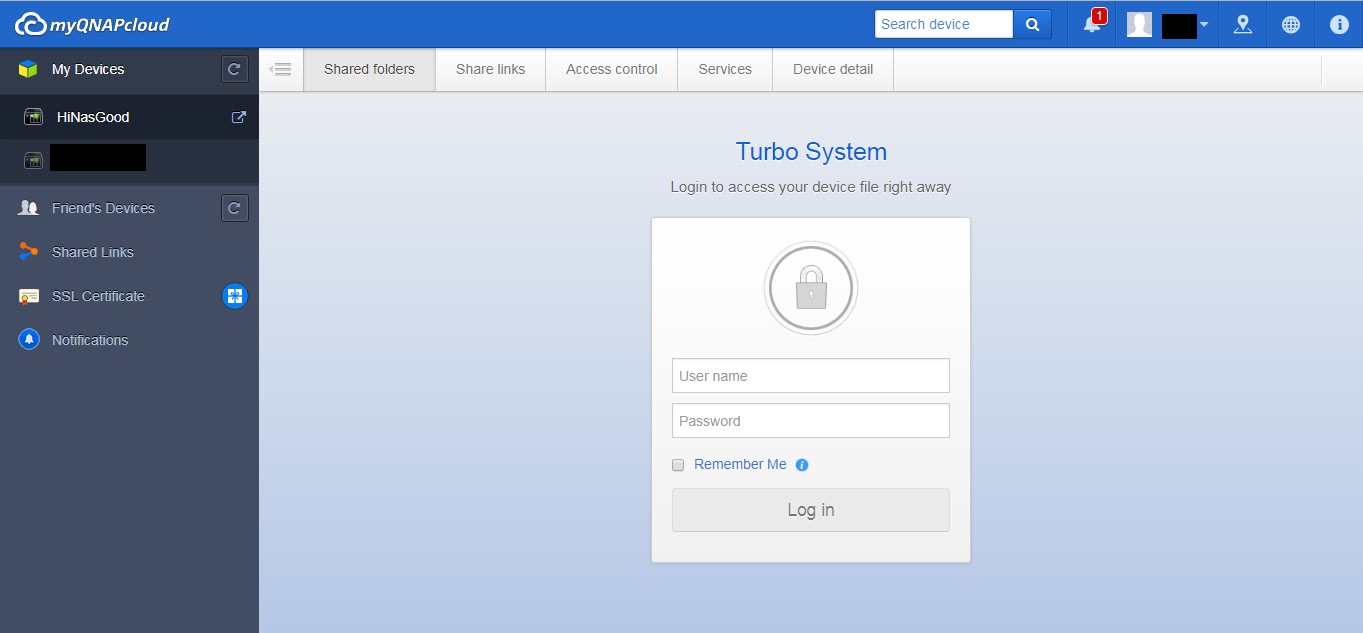
Task: Open the device locator map pin icon
Action: pyautogui.click(x=1243, y=24)
